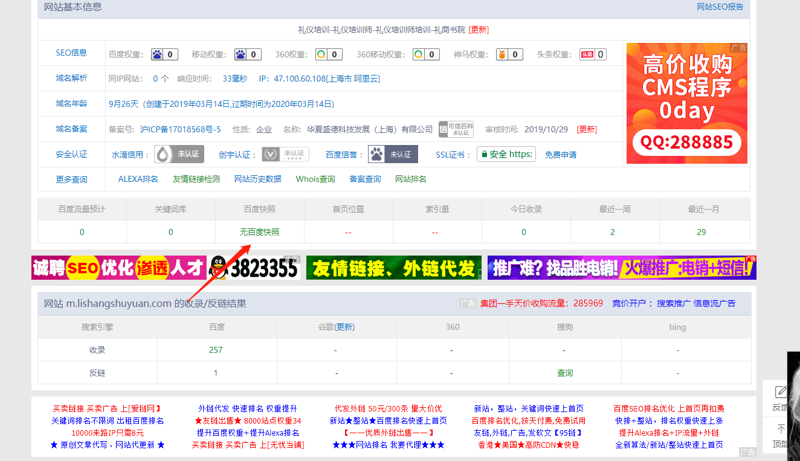Viewport: 800px width, 461px height.
Task: Click the 域名备案 row label
Action: (x=71, y=129)
